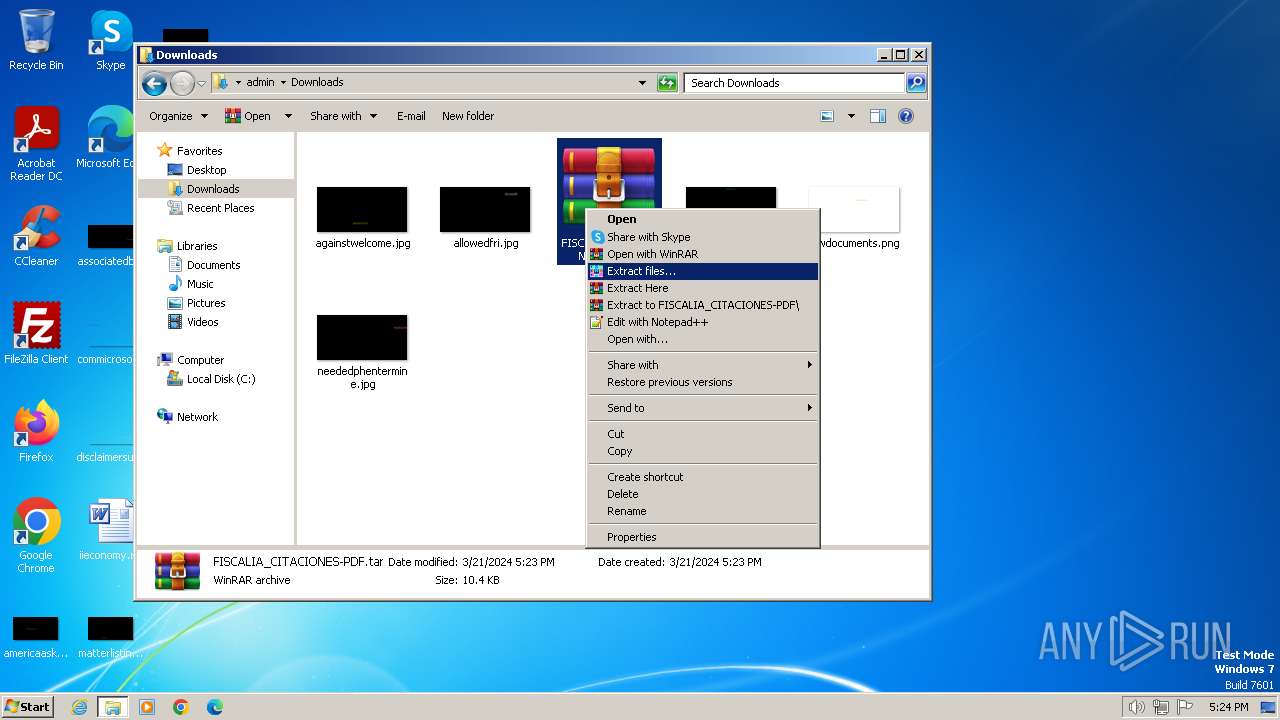This screenshot has height=720, width=1280.
Task: Click the search magnifier icon
Action: click(x=915, y=83)
